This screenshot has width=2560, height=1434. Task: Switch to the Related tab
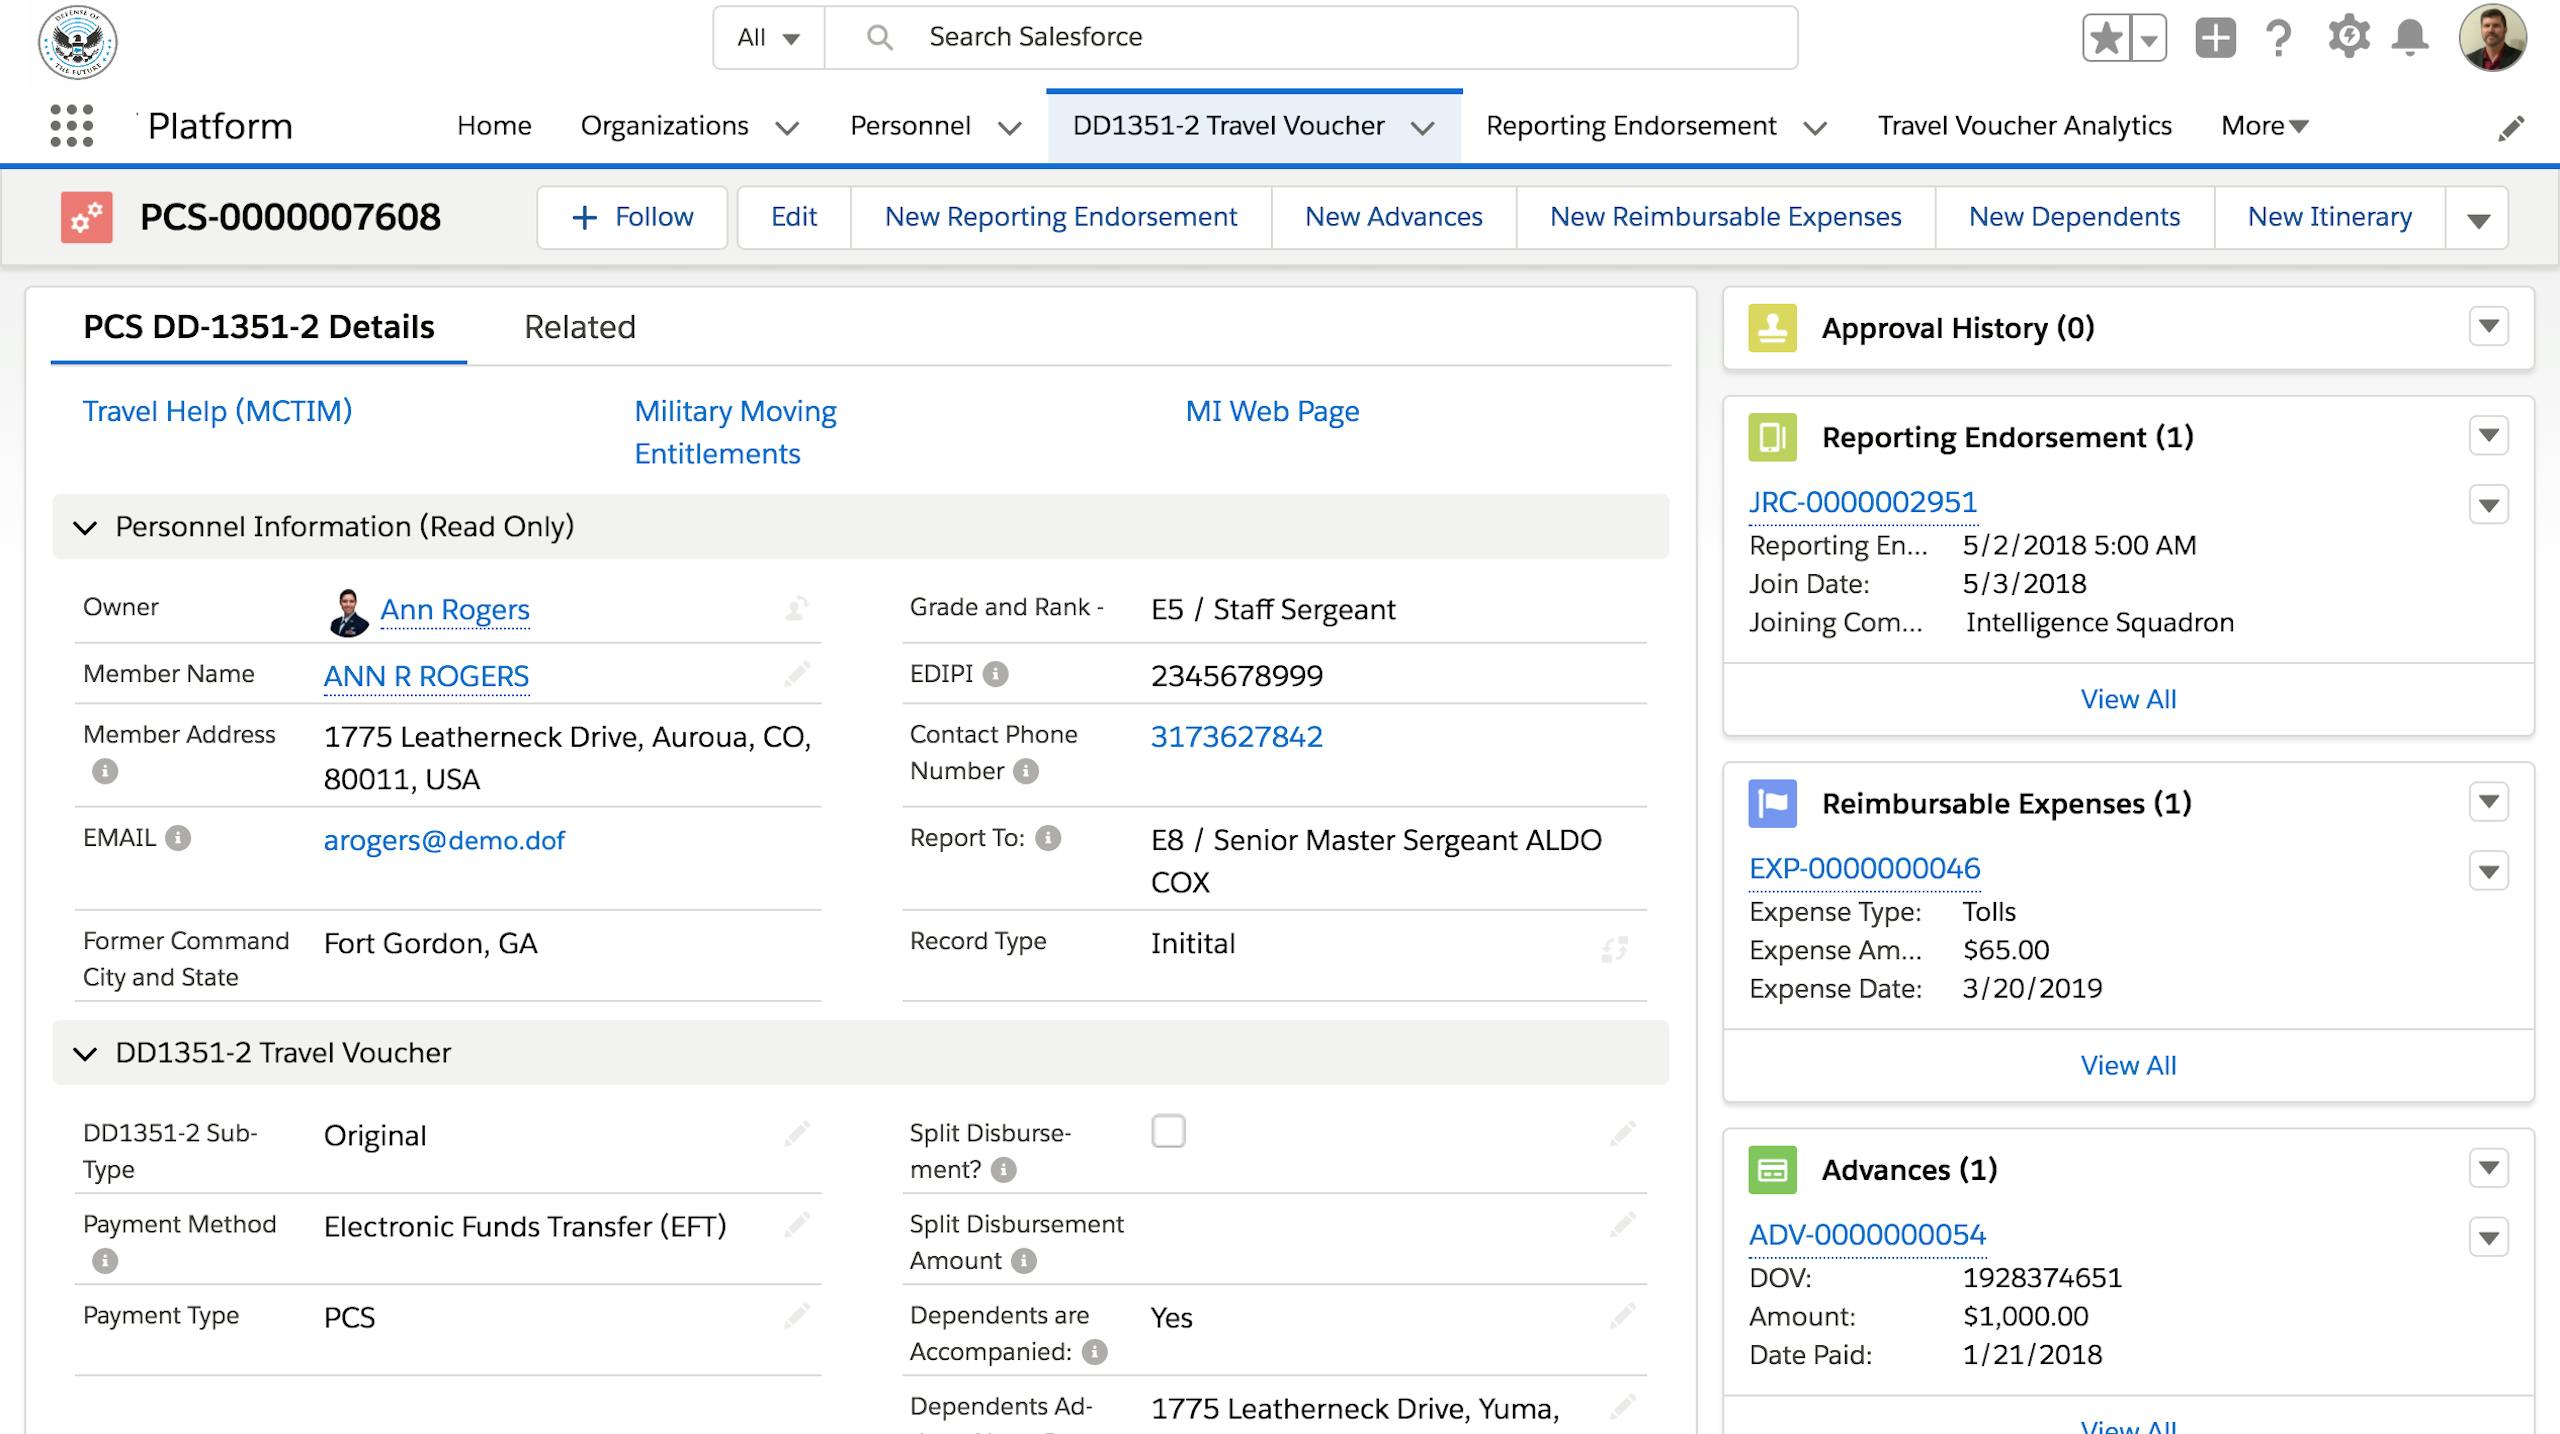coord(580,327)
